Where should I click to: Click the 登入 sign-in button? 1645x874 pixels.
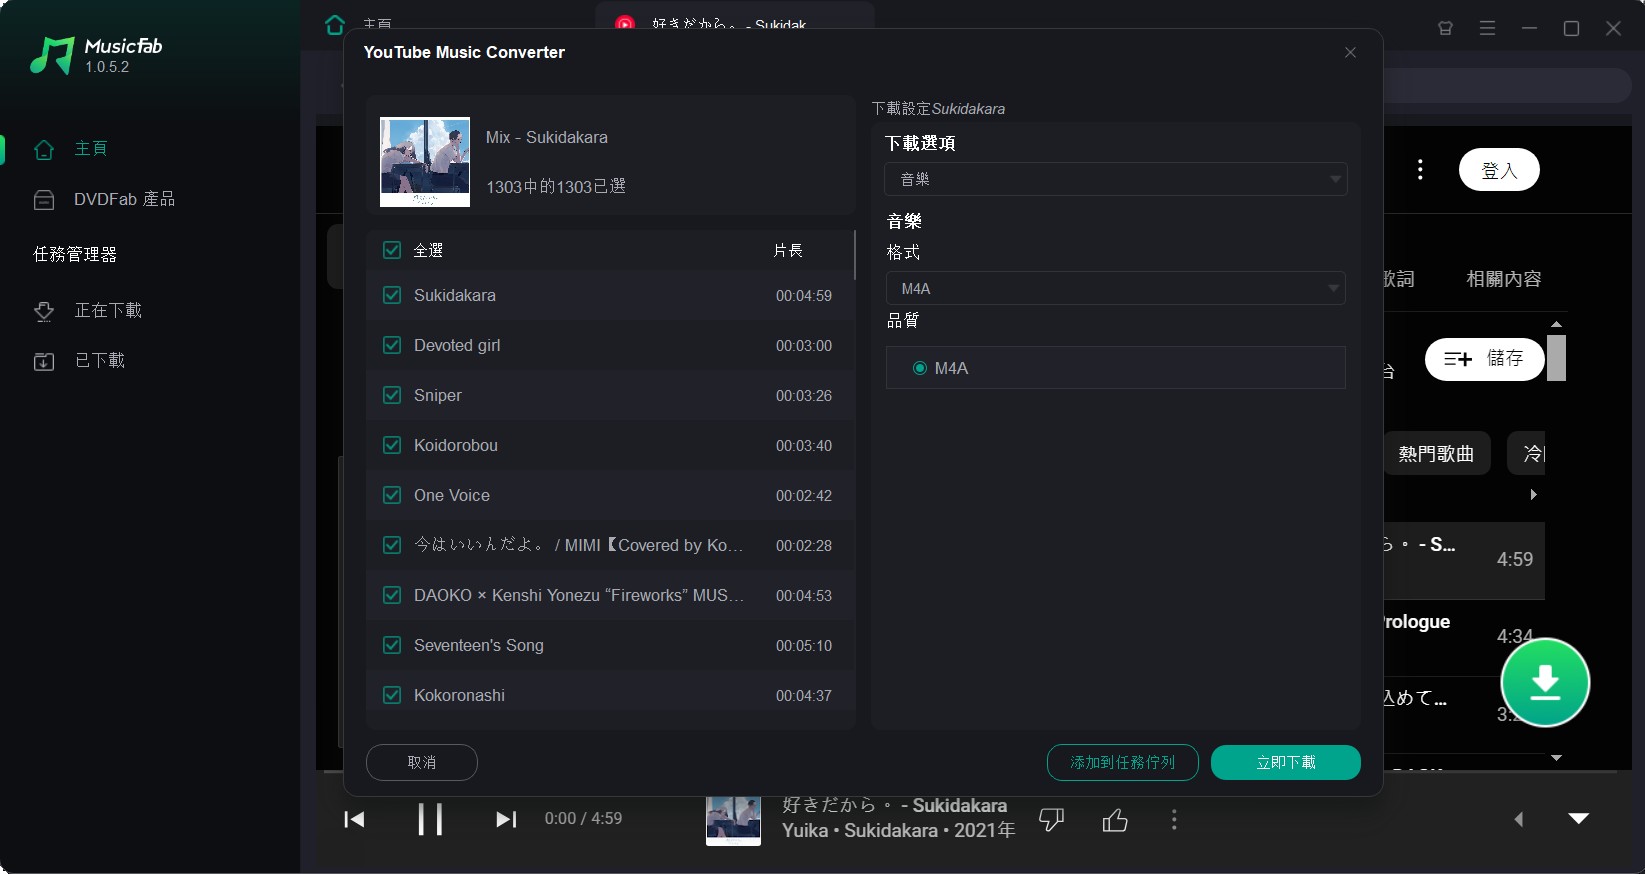(1499, 170)
